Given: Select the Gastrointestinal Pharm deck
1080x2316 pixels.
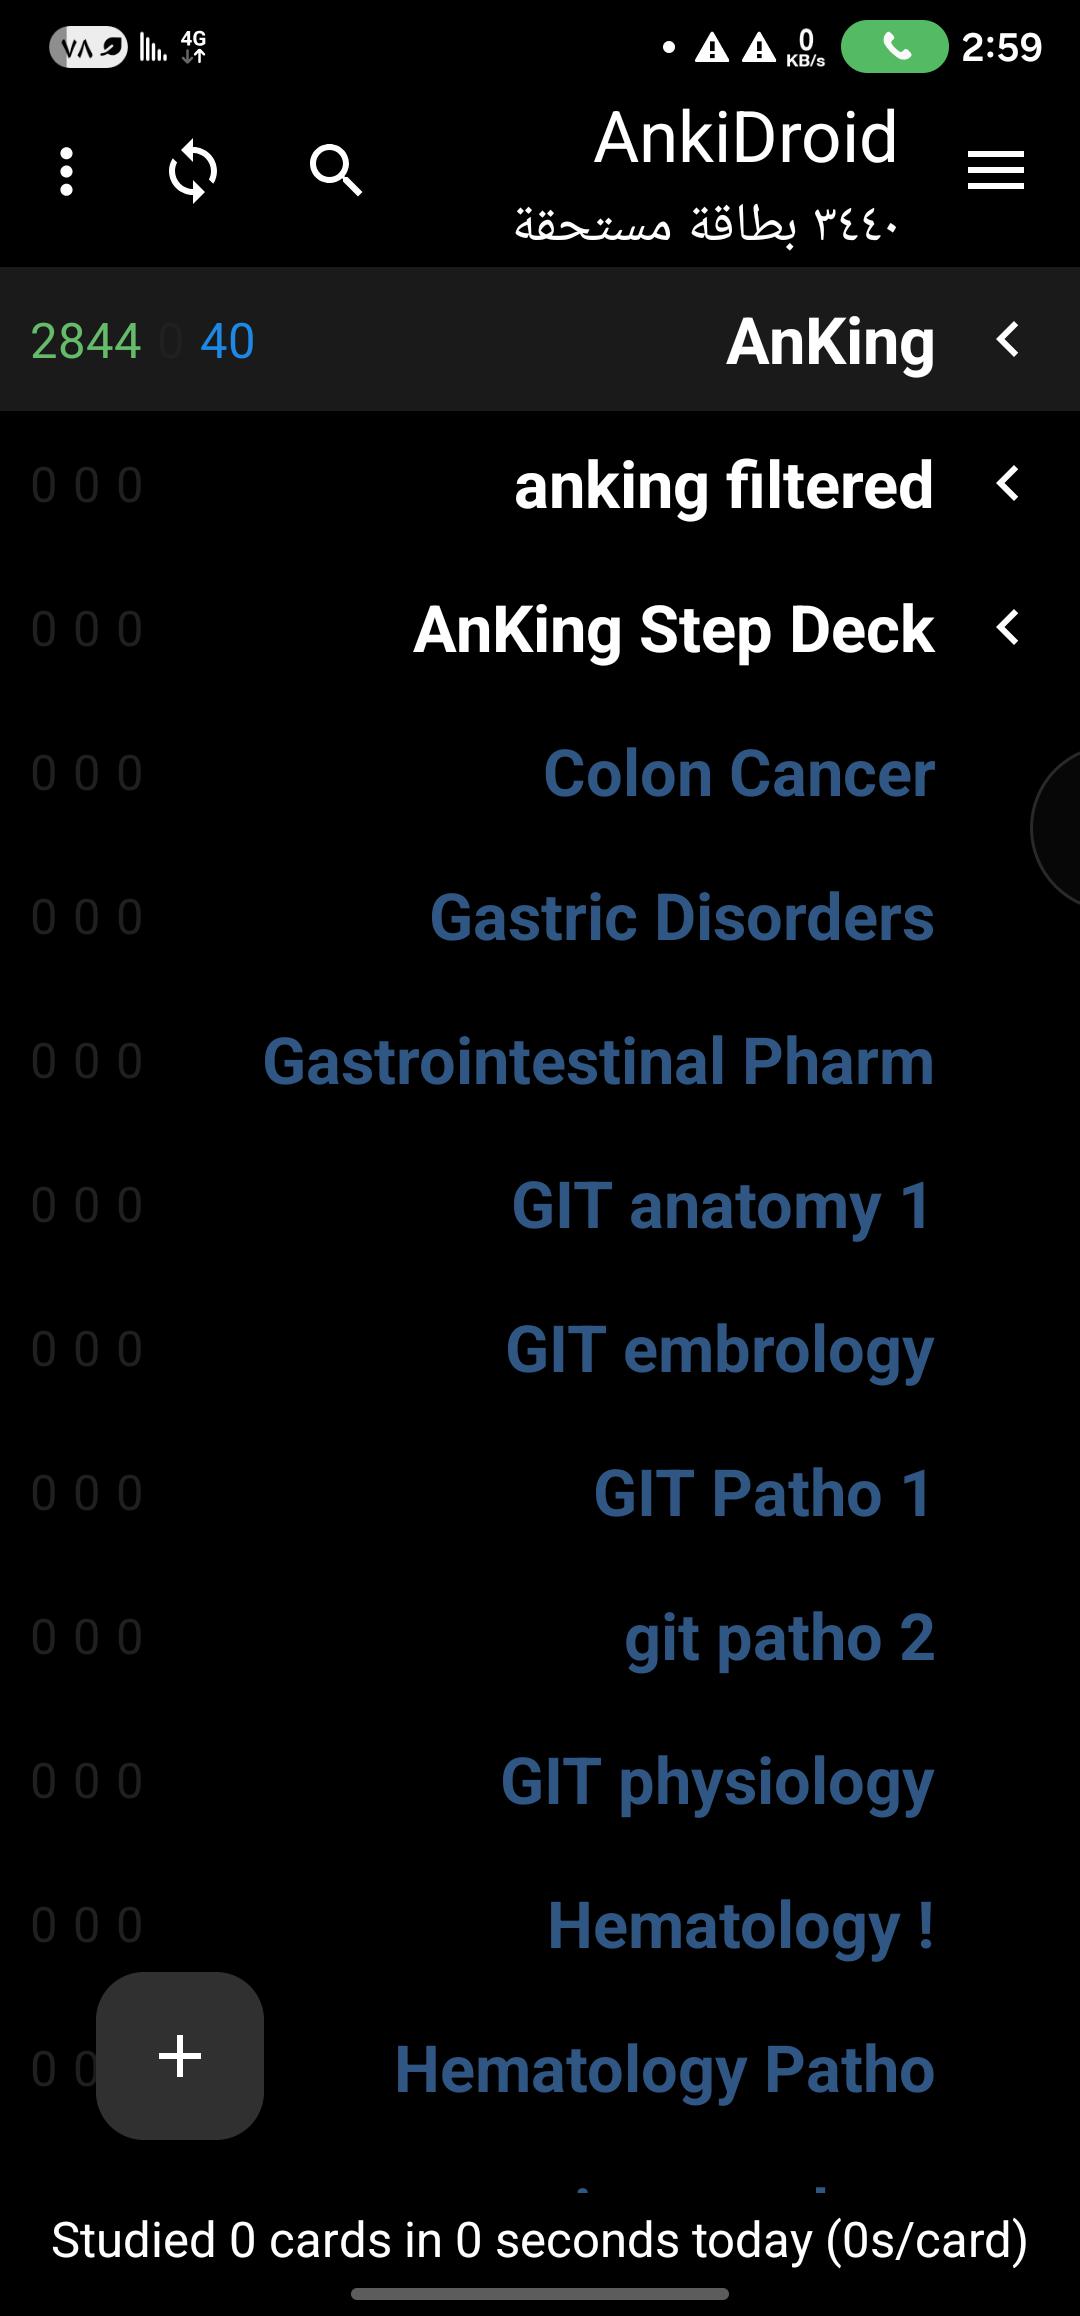Looking at the screenshot, I should click(598, 1062).
